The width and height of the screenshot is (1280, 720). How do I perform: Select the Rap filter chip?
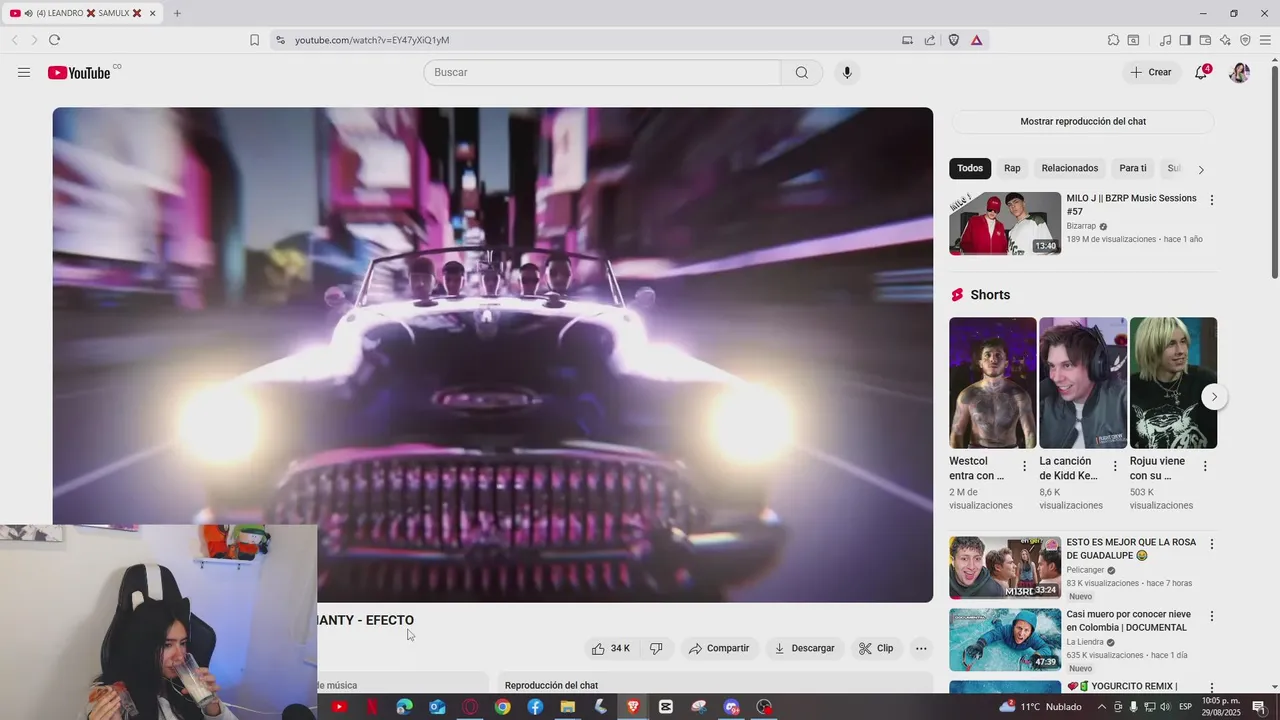(x=1012, y=168)
